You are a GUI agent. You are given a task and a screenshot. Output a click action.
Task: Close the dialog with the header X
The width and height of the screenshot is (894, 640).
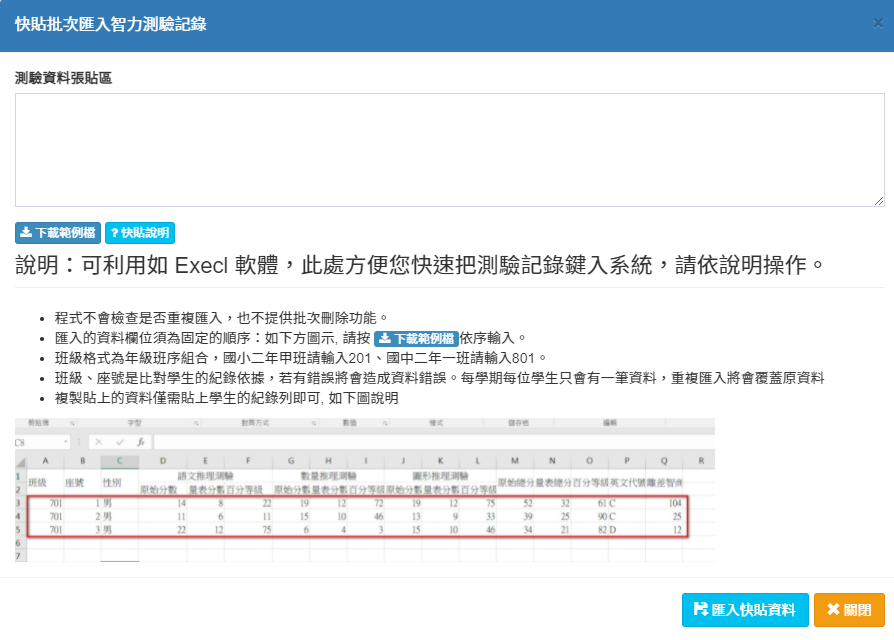[877, 24]
